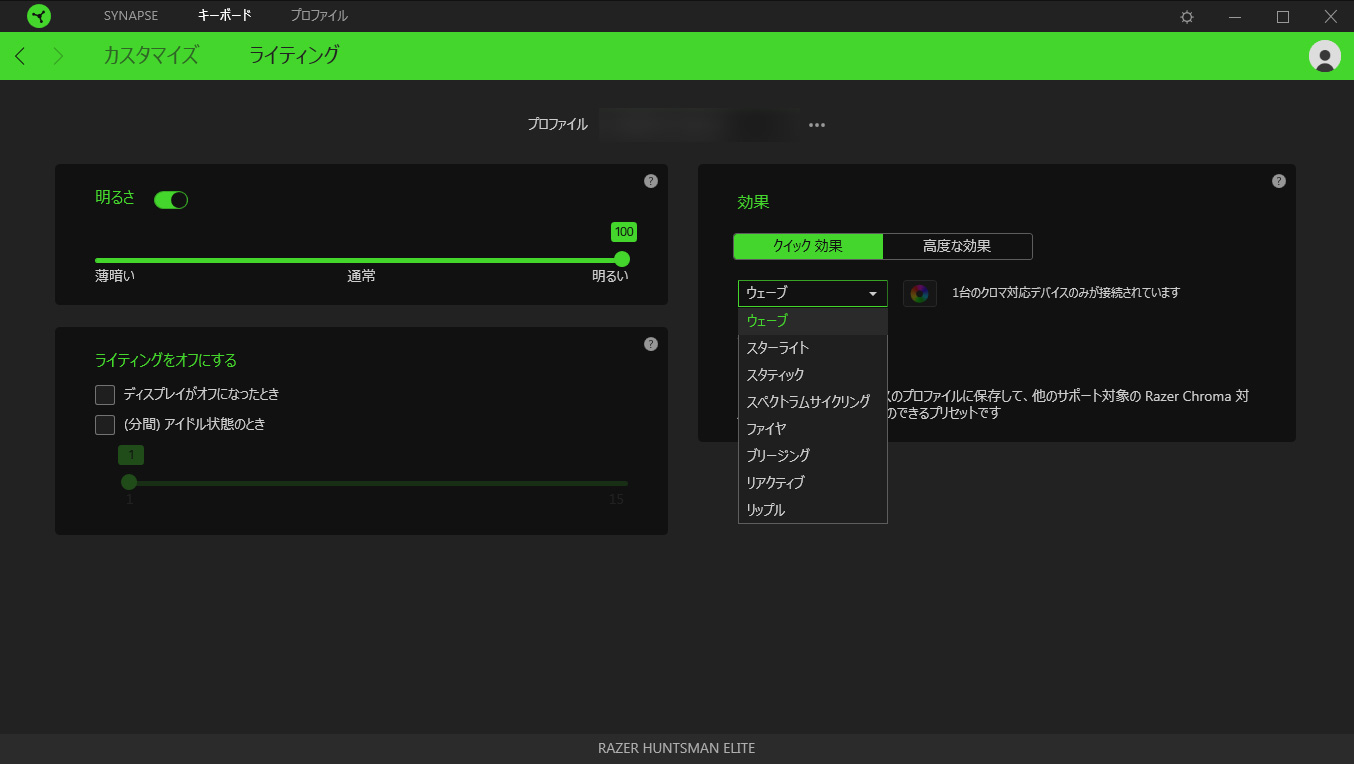Image resolution: width=1354 pixels, height=764 pixels.
Task: Click the 効果 section heading
Action: pyautogui.click(x=754, y=203)
